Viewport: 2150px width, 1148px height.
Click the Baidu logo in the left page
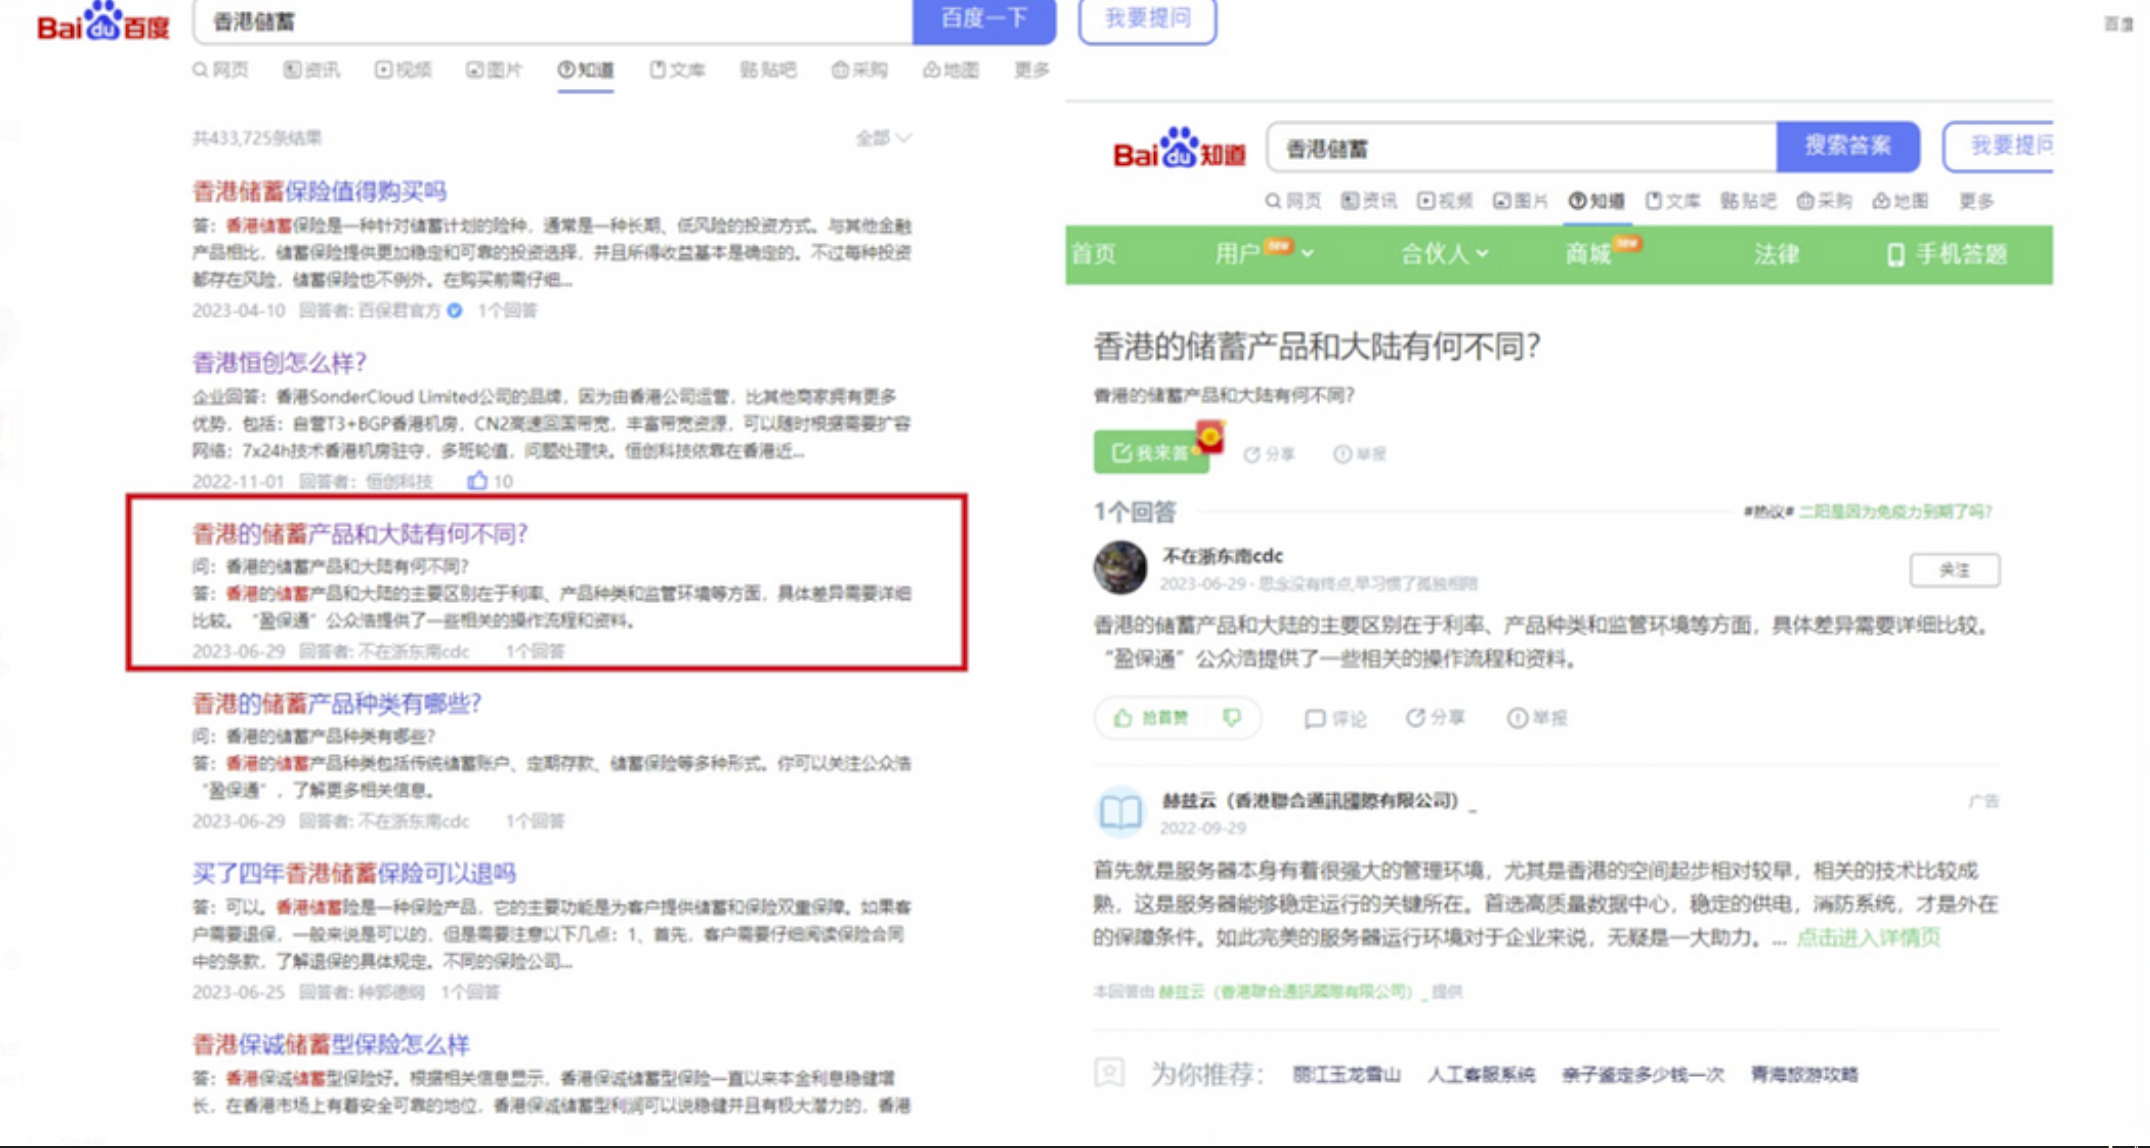click(103, 22)
